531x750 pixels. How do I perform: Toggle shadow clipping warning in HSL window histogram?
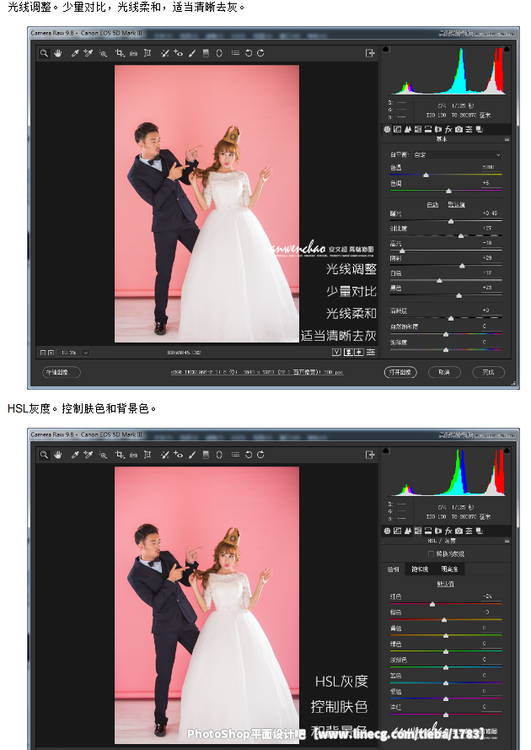coord(386,450)
